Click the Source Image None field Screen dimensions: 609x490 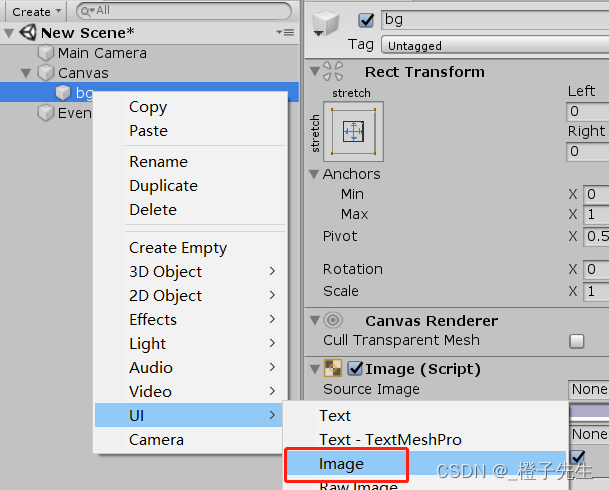click(x=588, y=389)
